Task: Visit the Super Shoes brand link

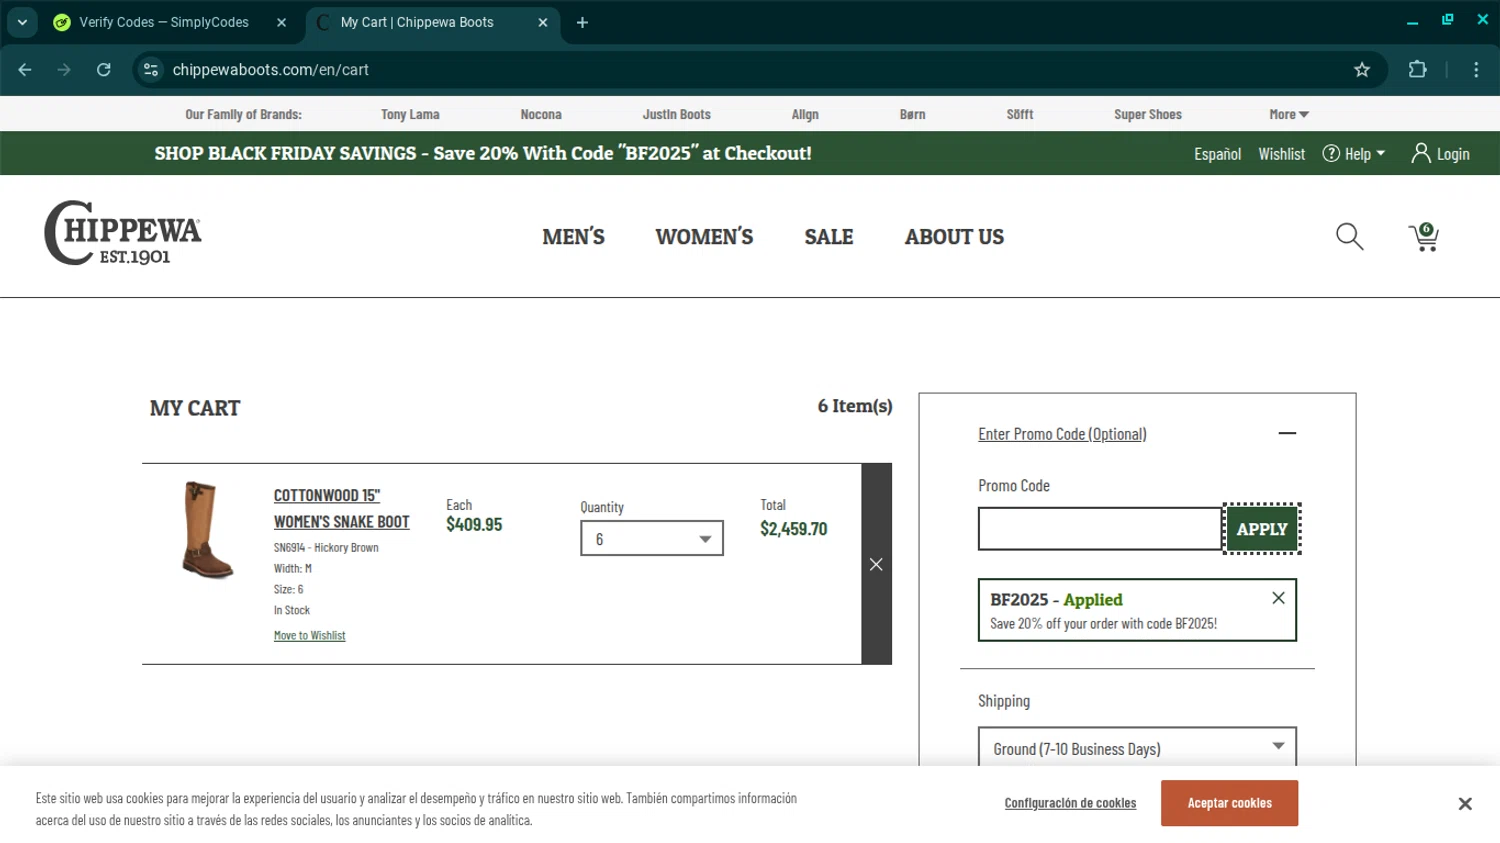Action: (1148, 114)
